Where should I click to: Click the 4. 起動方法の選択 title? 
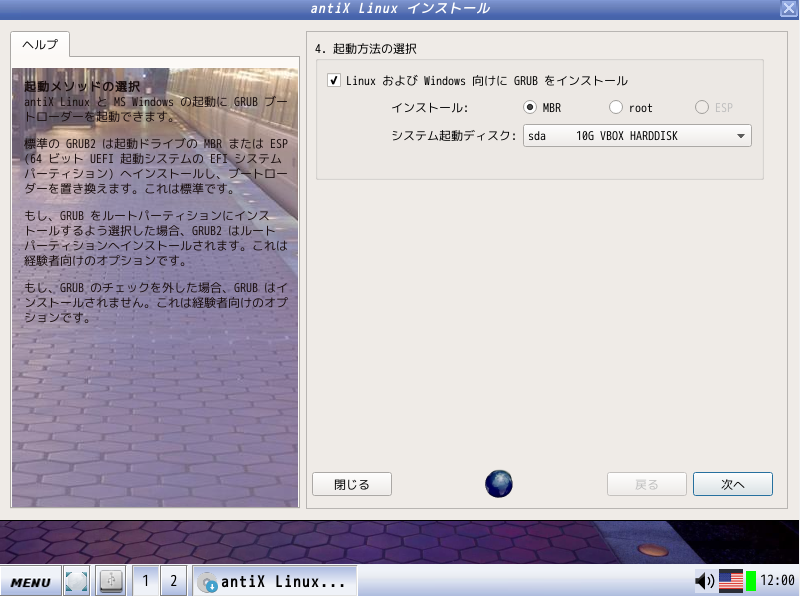[365, 49]
